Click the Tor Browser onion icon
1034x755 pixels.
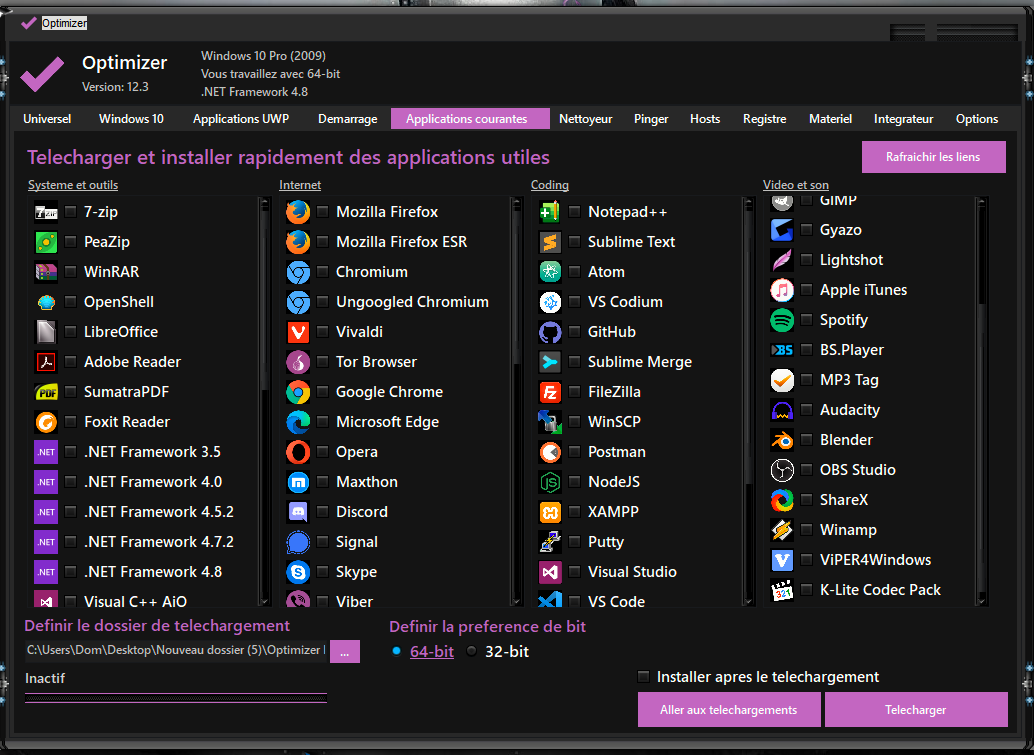(298, 362)
